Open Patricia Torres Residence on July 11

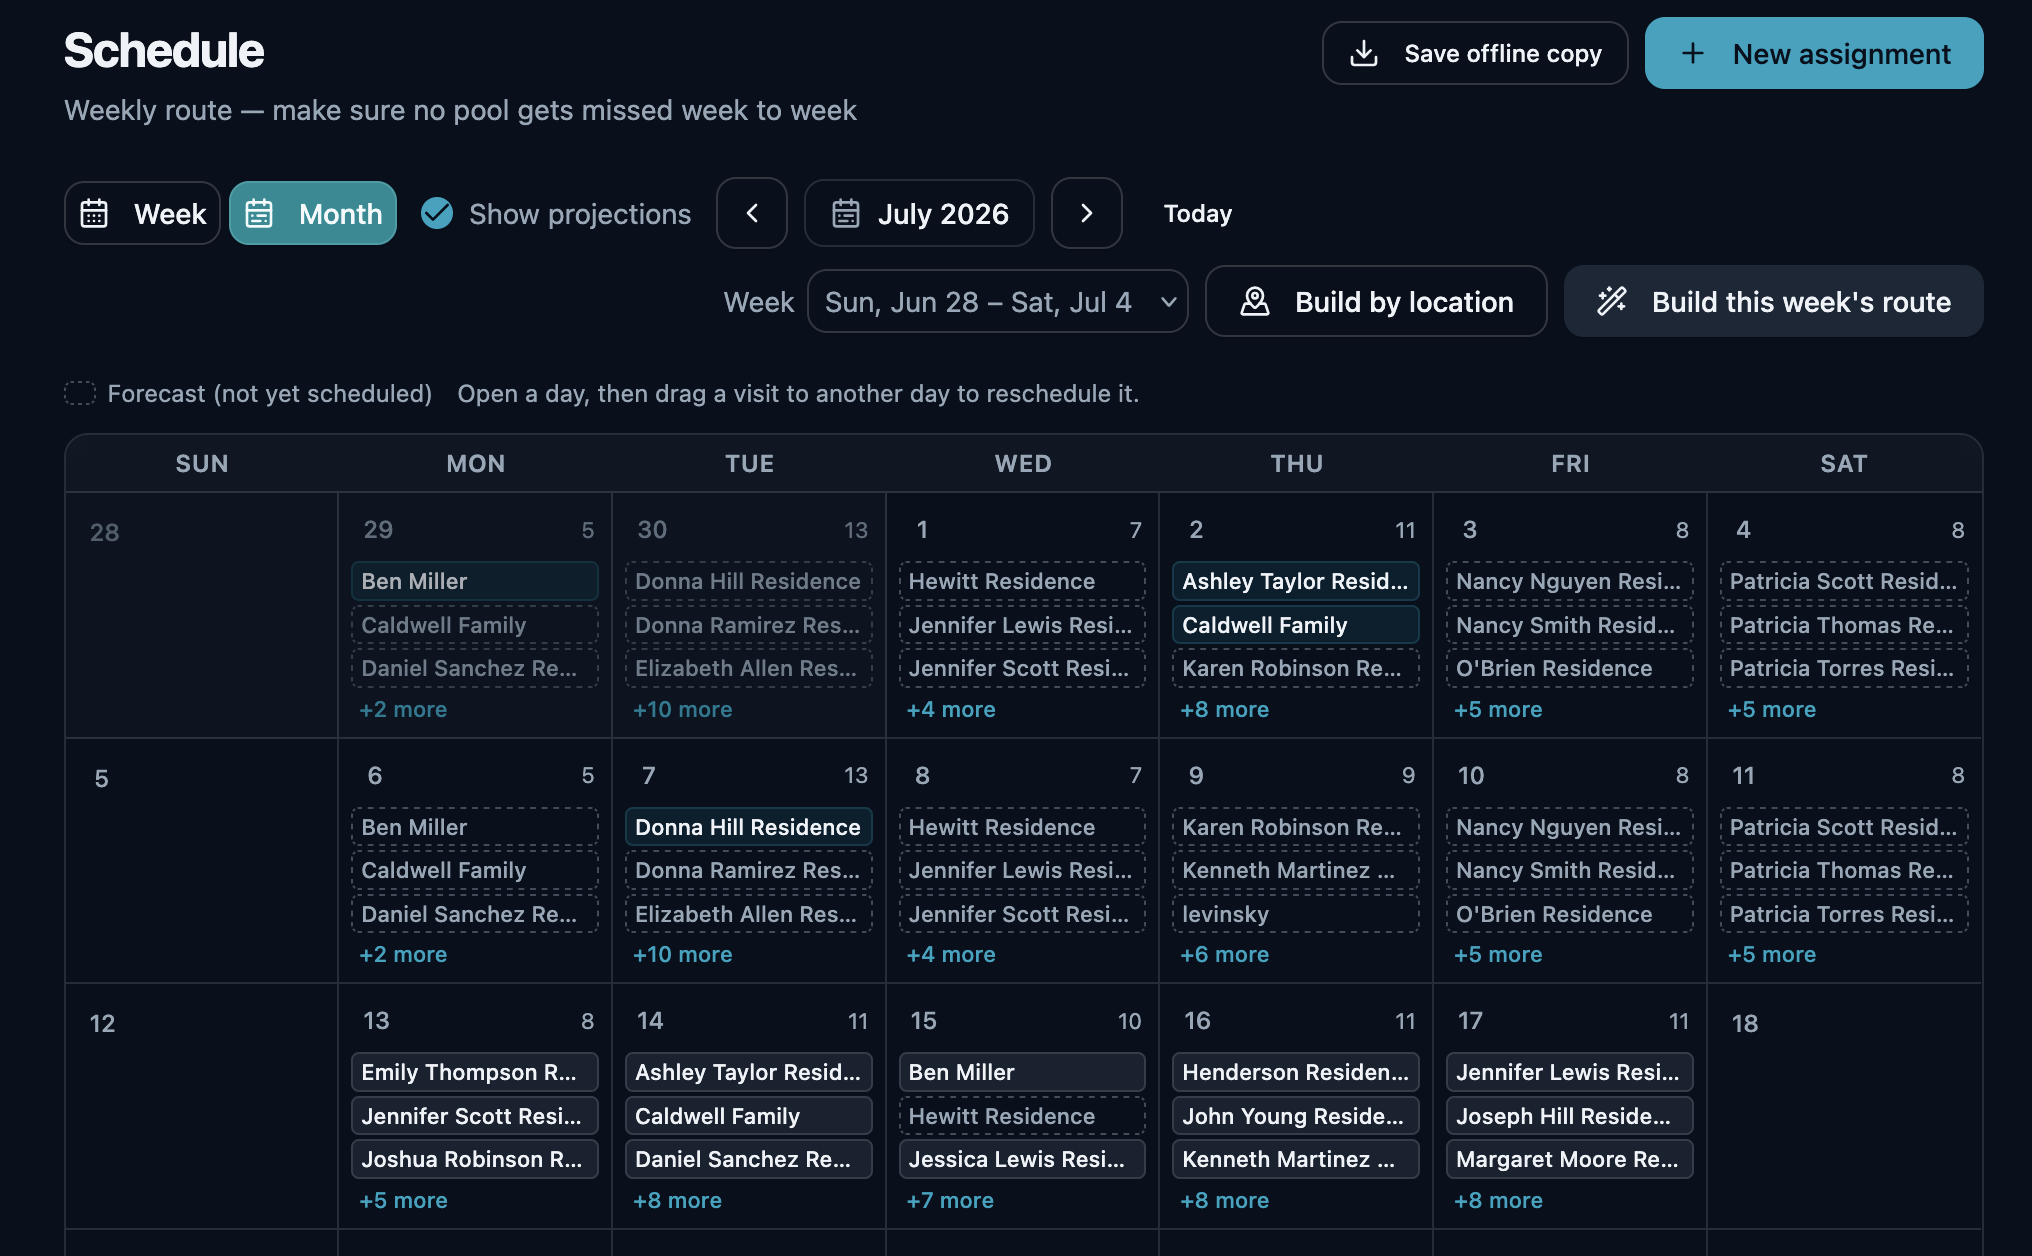point(1844,914)
